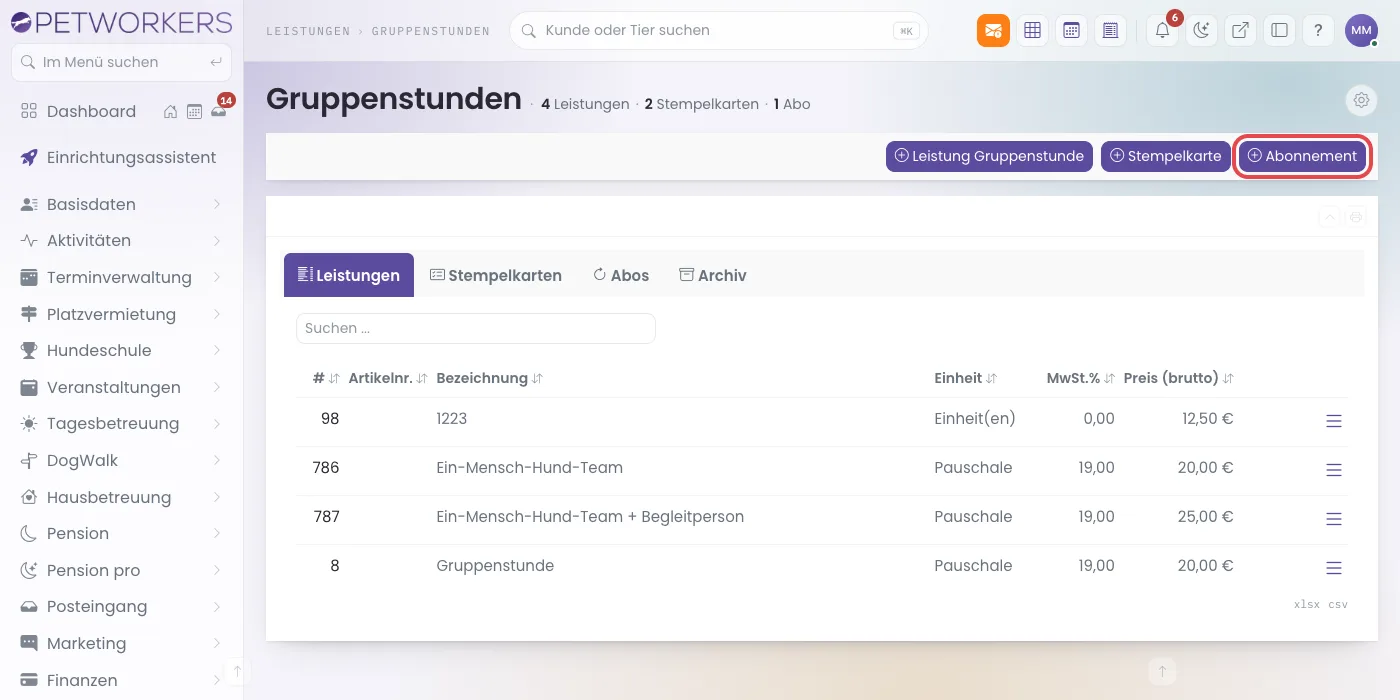Click the Leistungen breadcrumb
1400x700 pixels.
click(x=308, y=31)
